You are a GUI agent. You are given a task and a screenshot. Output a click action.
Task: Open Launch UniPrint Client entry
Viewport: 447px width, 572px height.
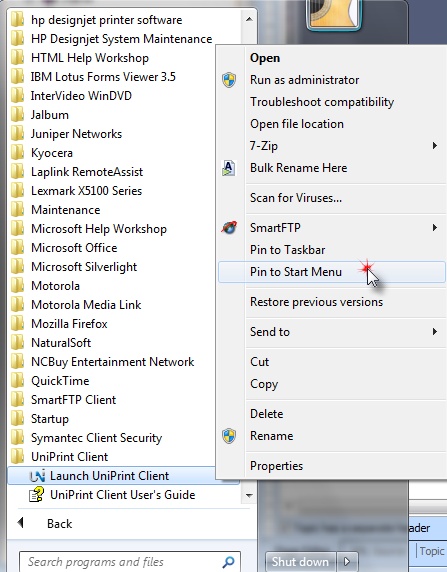coord(123,476)
